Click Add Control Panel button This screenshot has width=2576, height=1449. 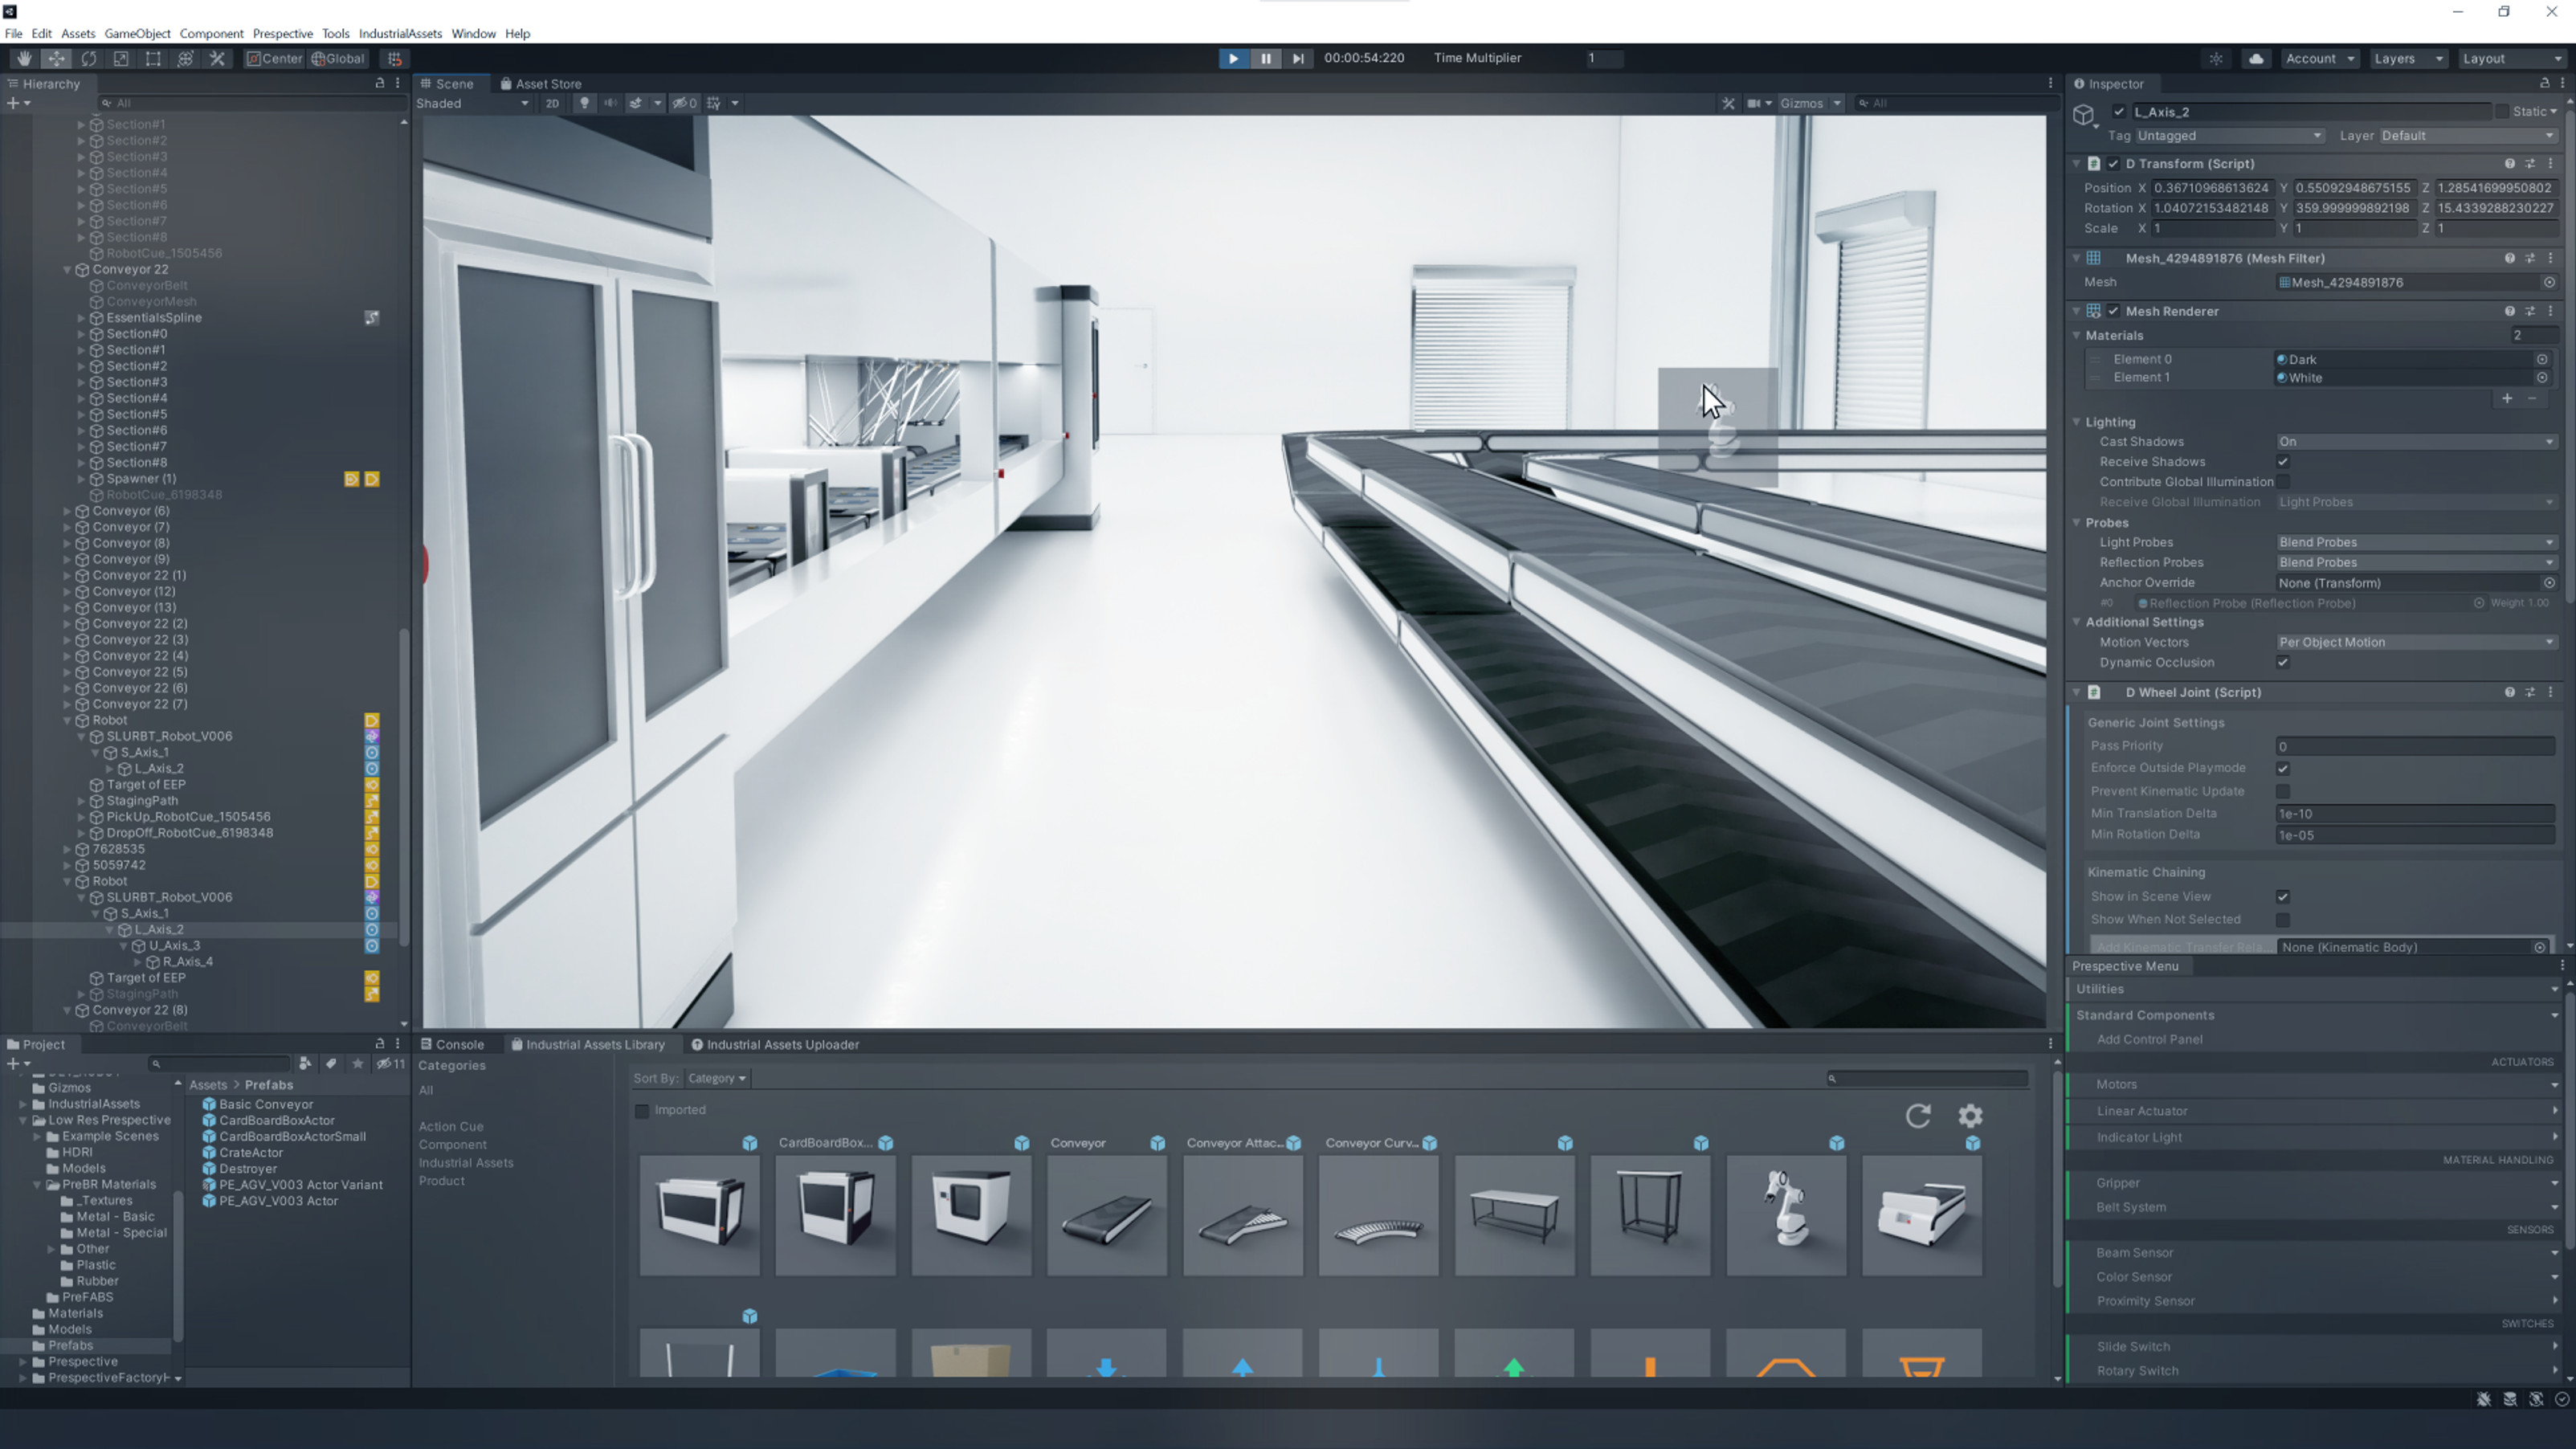(x=2150, y=1040)
